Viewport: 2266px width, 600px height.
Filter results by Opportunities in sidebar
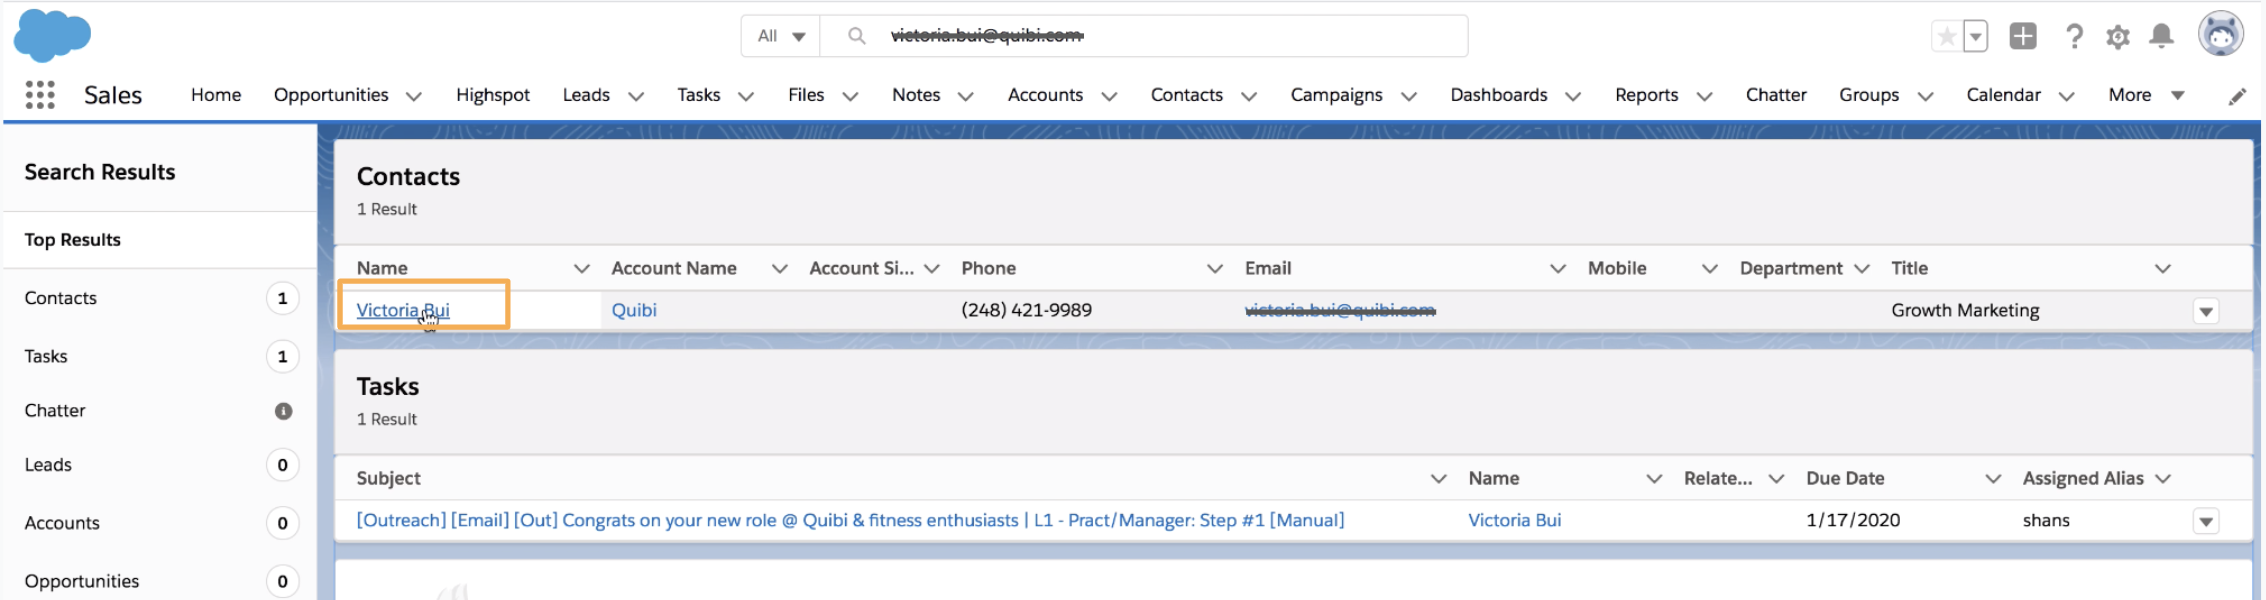(x=160, y=581)
